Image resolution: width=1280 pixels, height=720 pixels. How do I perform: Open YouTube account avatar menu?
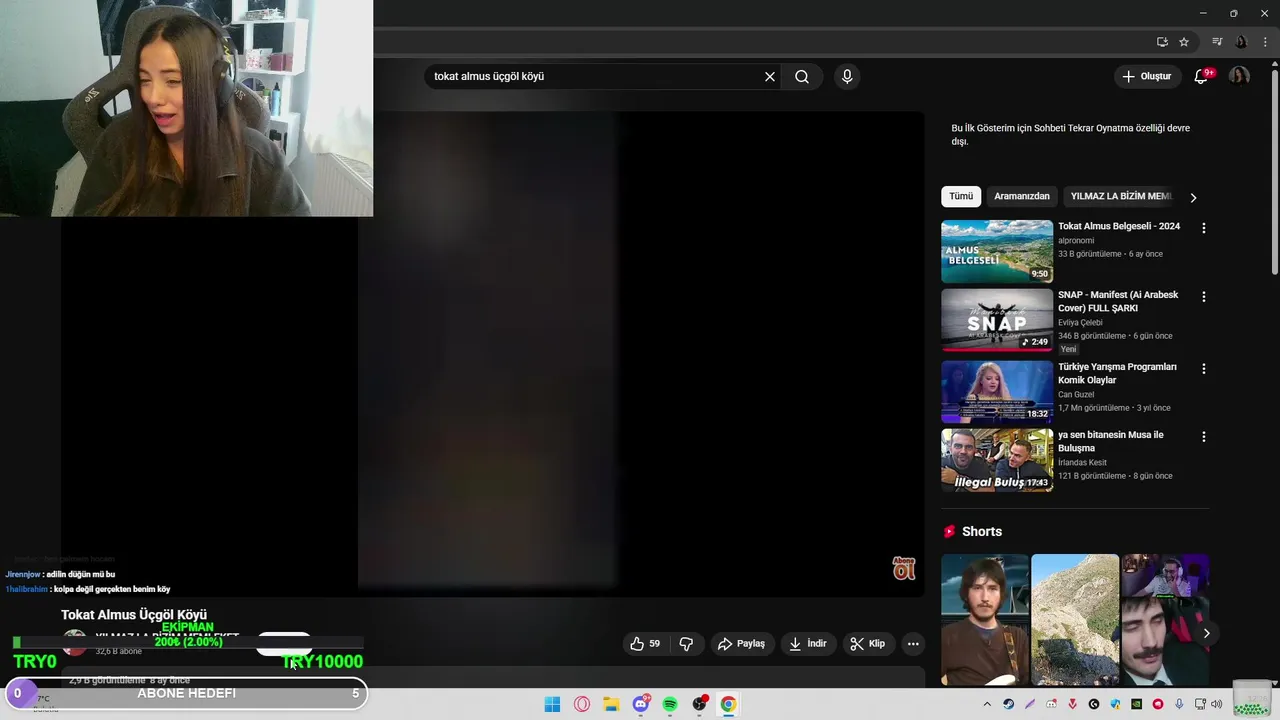click(1239, 77)
